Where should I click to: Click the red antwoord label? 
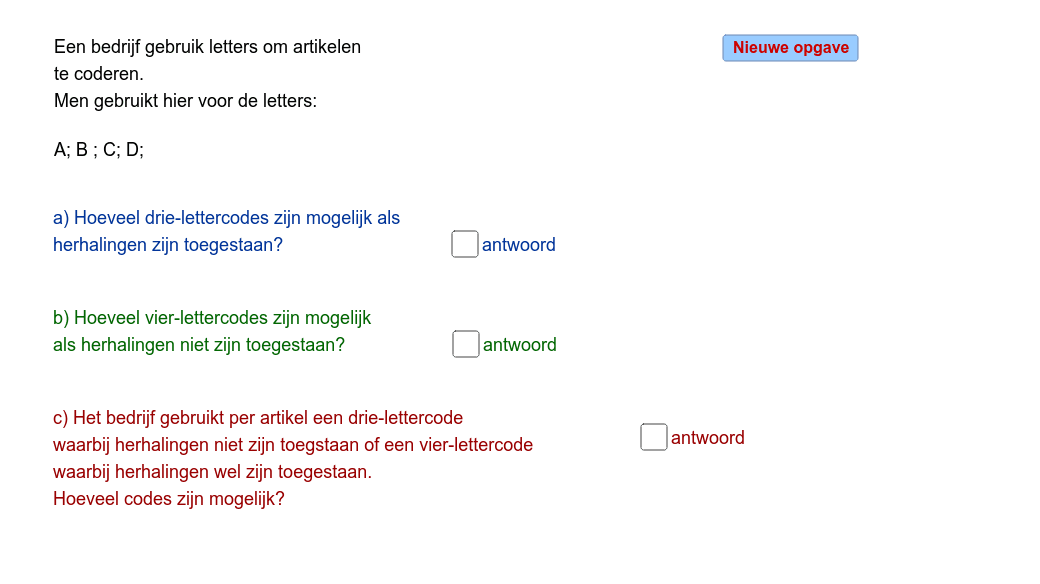pyautogui.click(x=708, y=438)
